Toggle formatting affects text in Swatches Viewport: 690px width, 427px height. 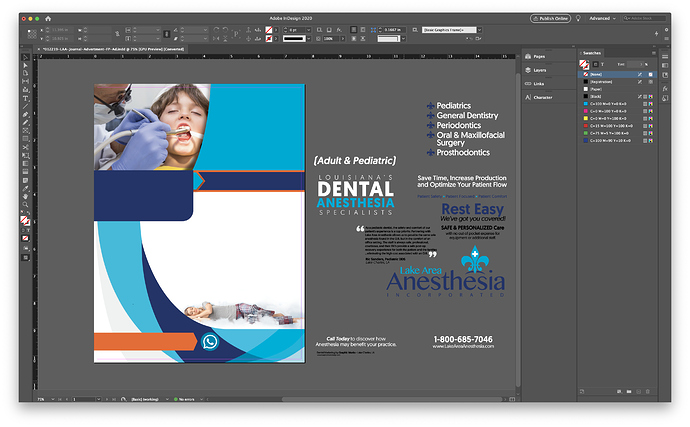click(x=602, y=64)
